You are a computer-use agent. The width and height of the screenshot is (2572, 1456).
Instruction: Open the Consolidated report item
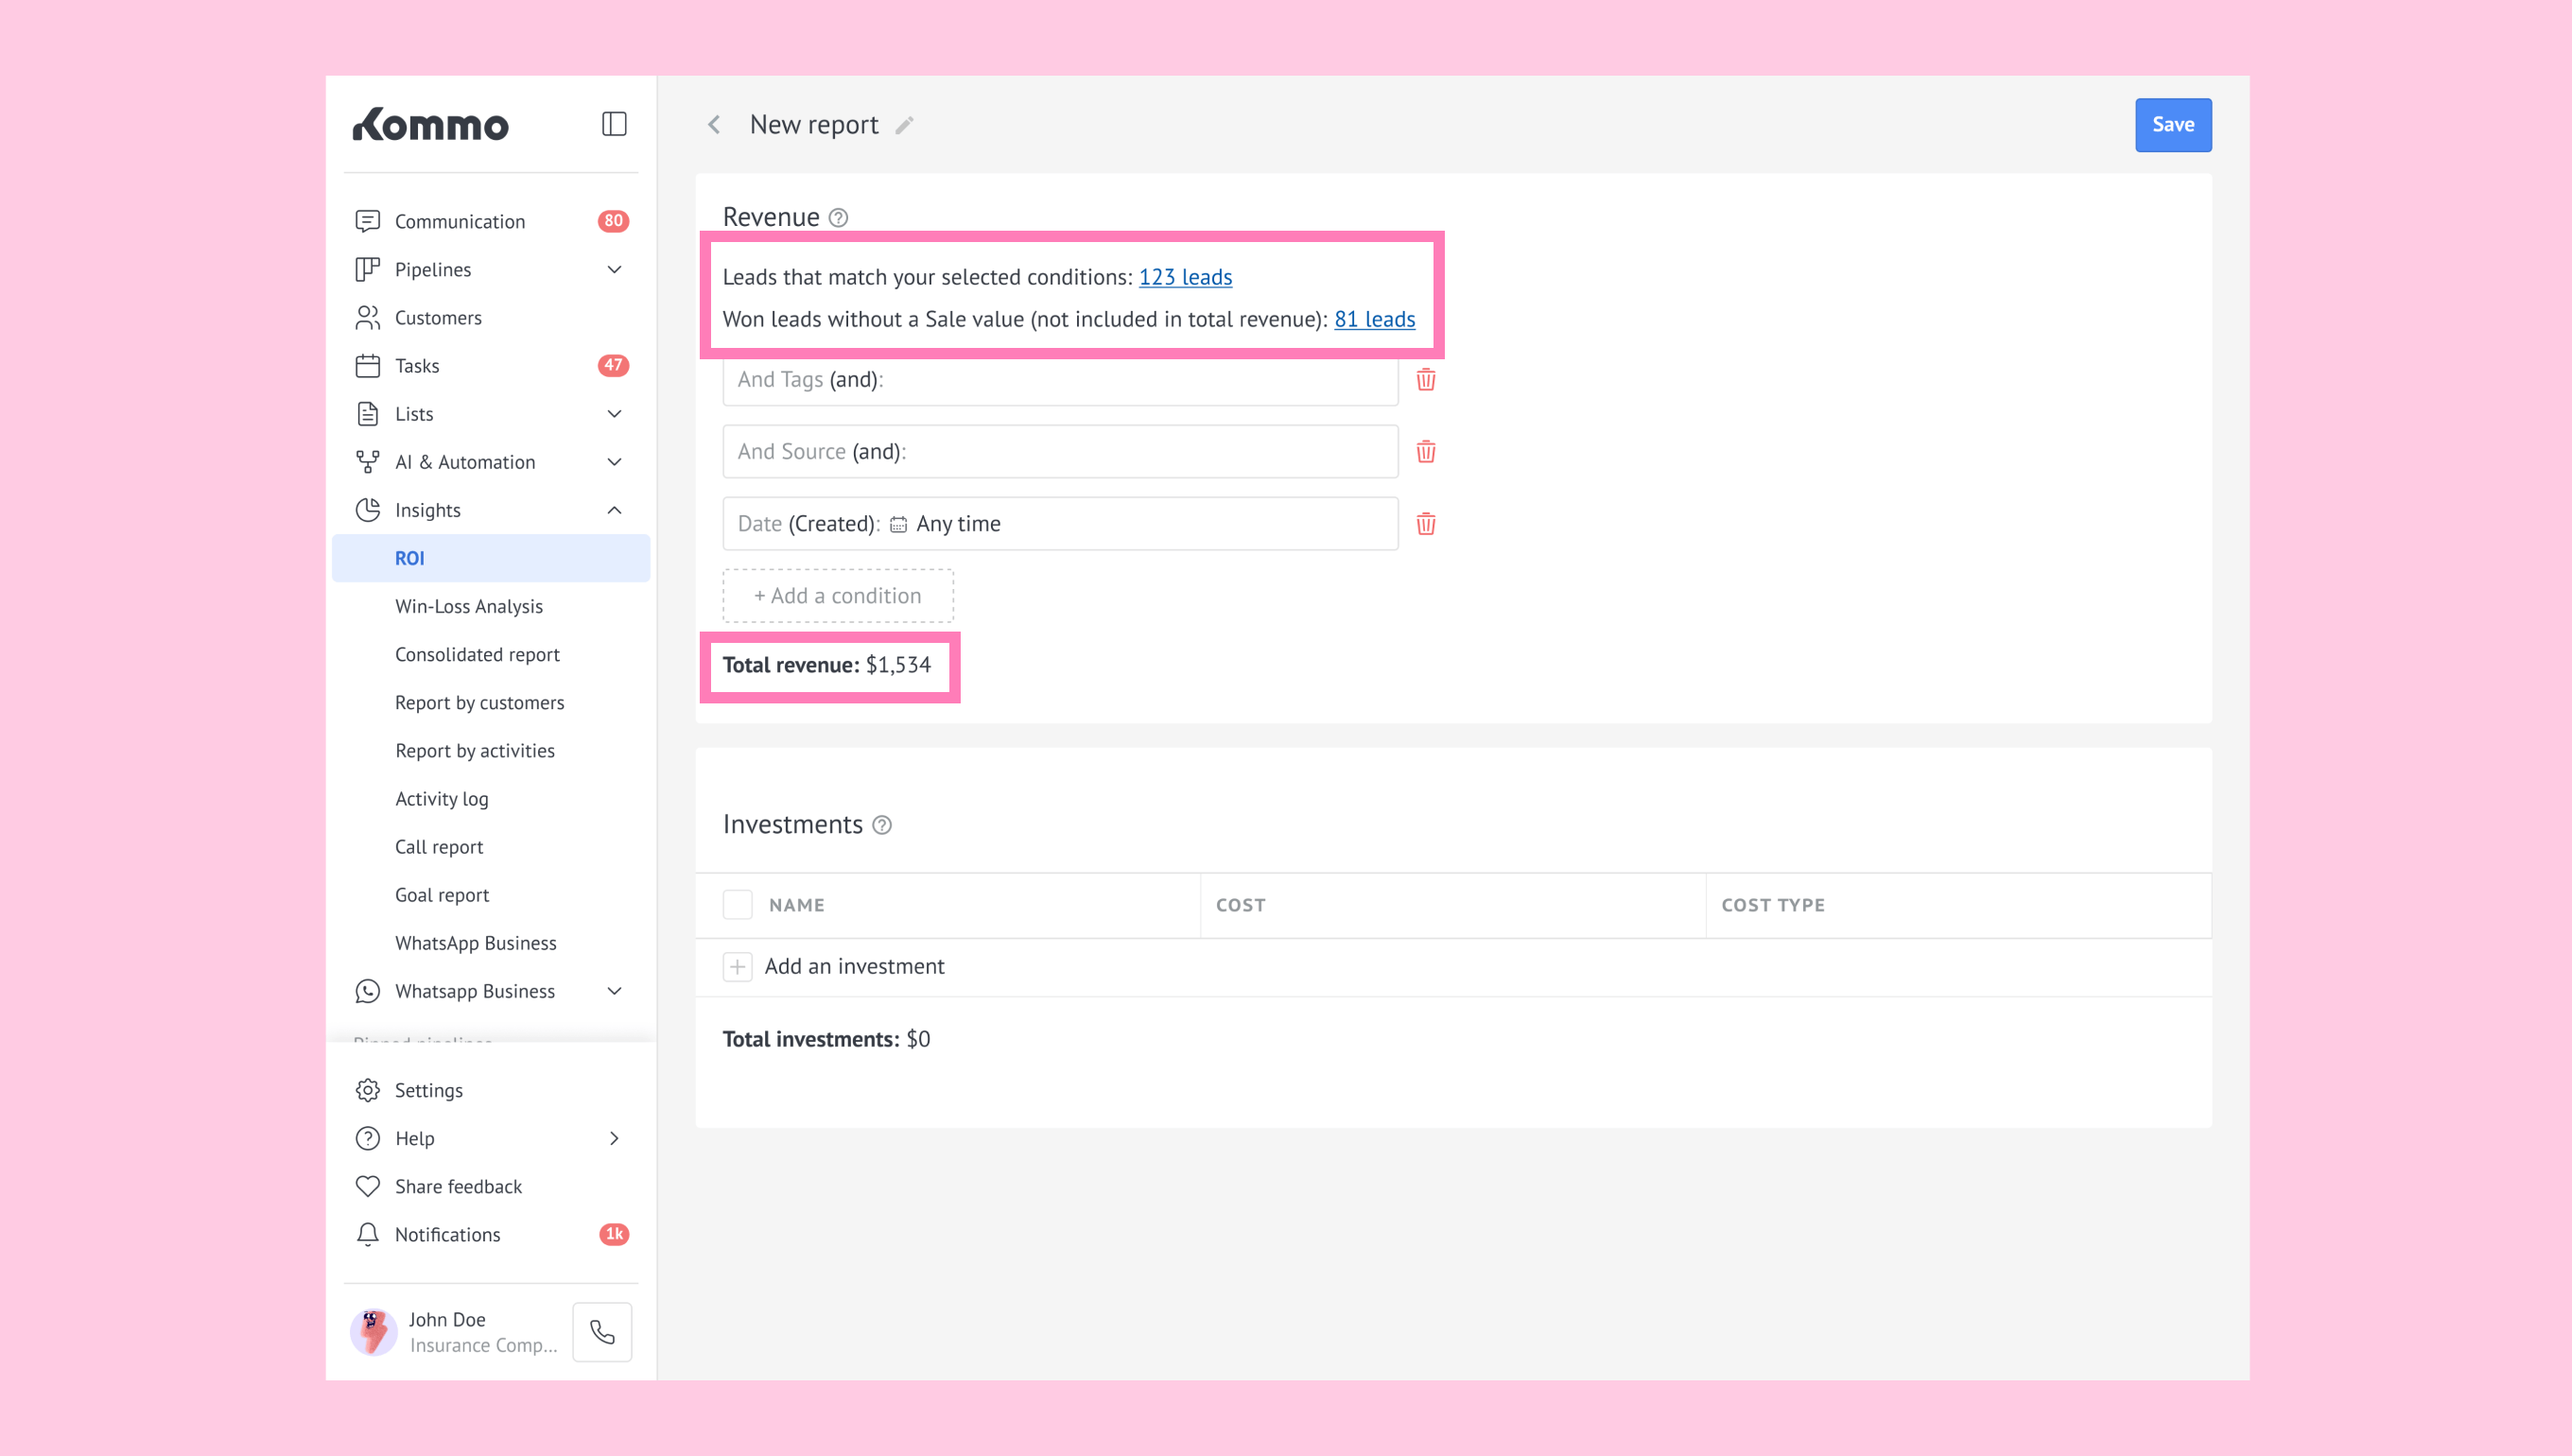(476, 654)
